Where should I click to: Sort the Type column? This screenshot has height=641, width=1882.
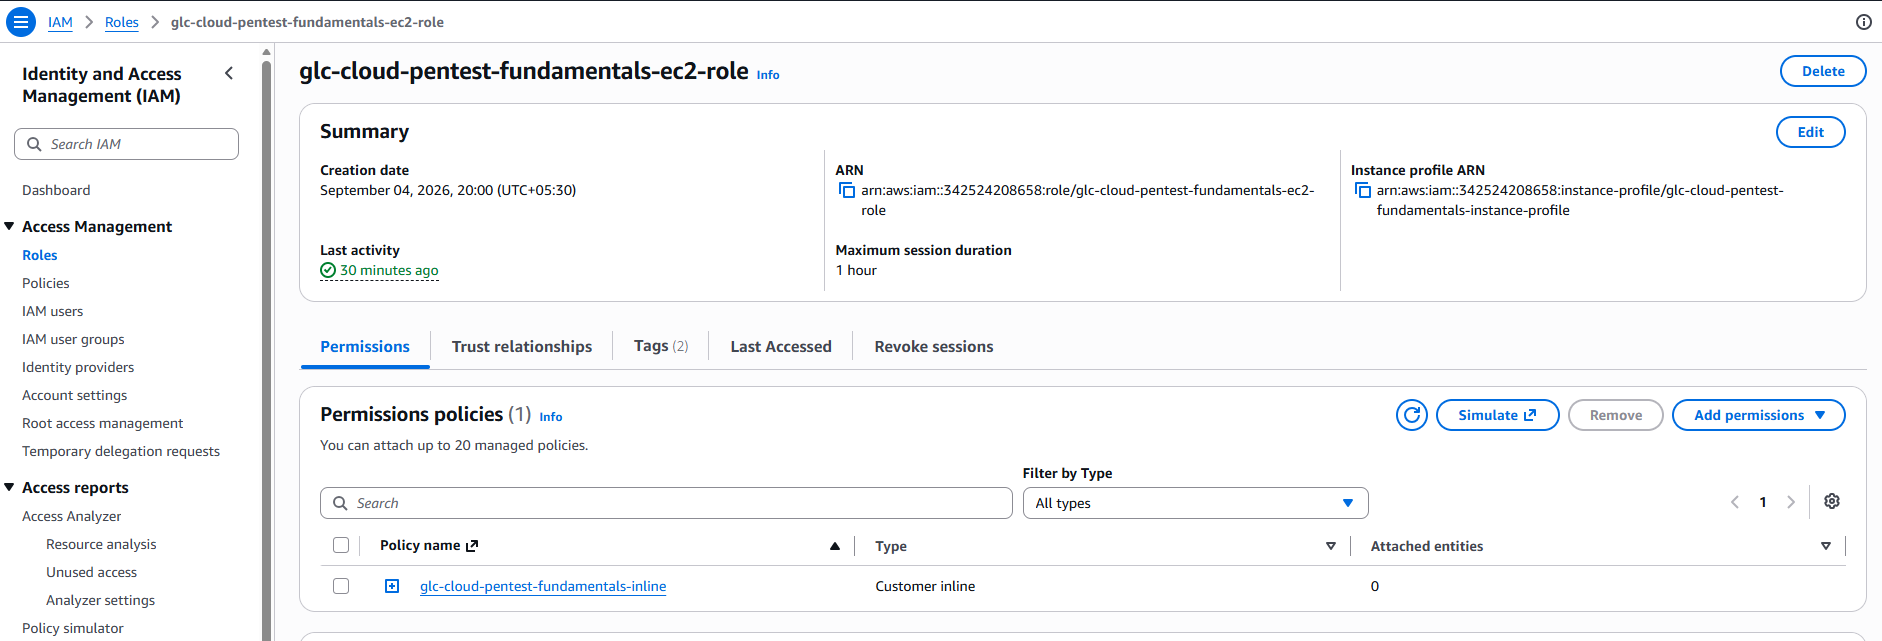(1331, 546)
